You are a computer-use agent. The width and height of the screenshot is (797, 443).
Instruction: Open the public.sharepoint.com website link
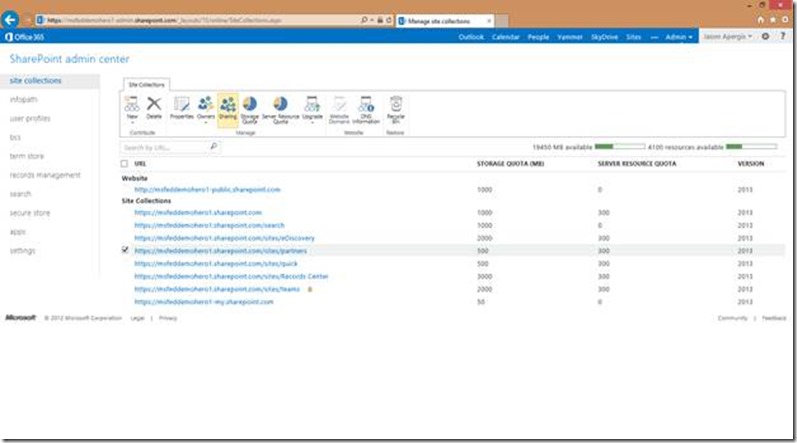coord(207,189)
